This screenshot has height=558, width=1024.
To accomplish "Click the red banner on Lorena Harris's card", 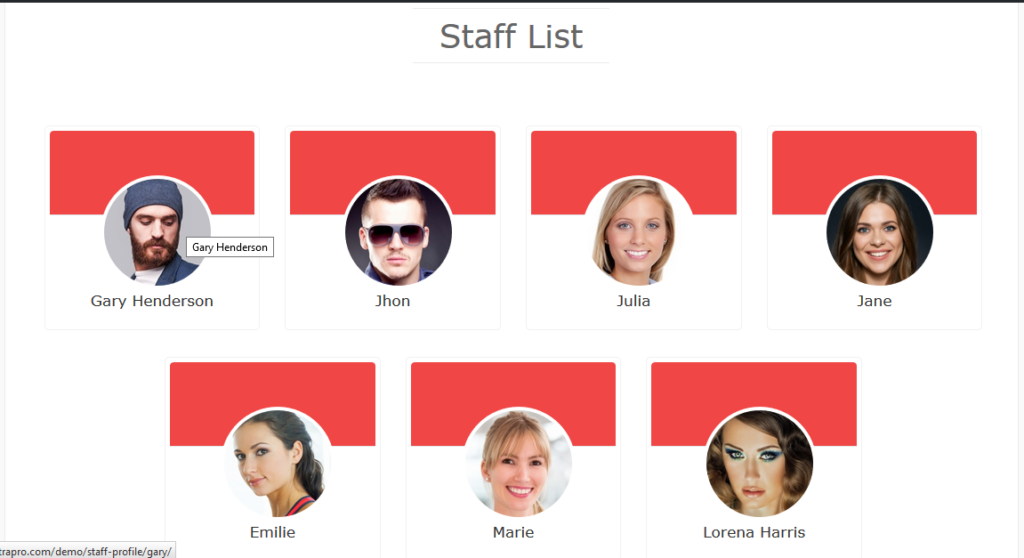I will pyautogui.click(x=754, y=384).
